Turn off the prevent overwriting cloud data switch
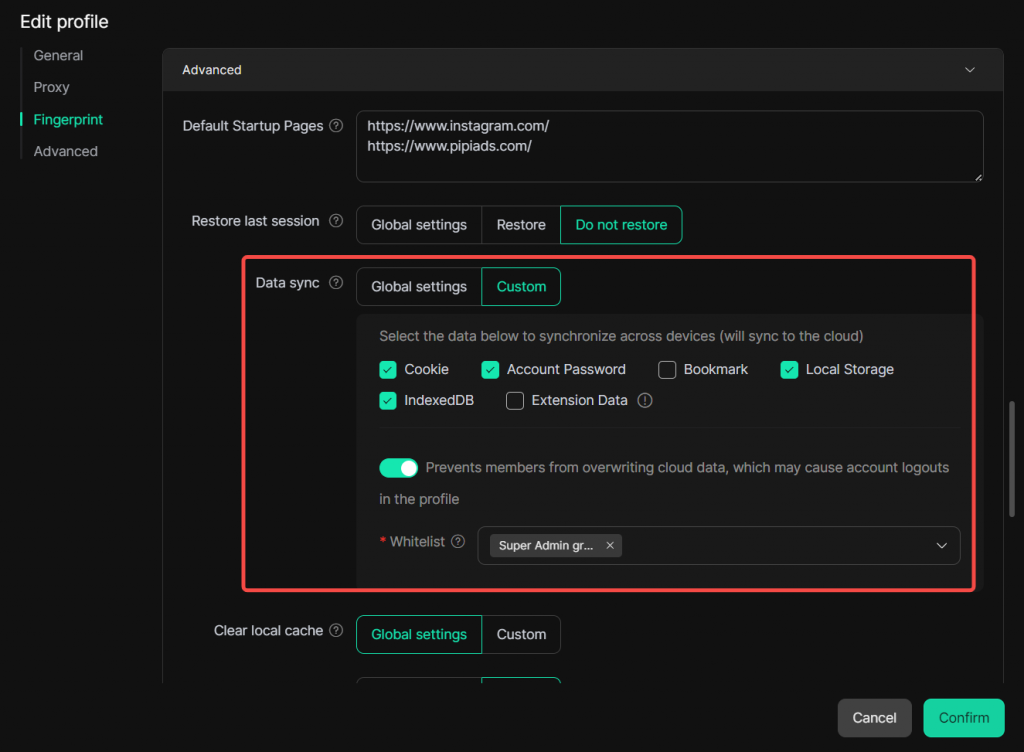 pyautogui.click(x=398, y=468)
